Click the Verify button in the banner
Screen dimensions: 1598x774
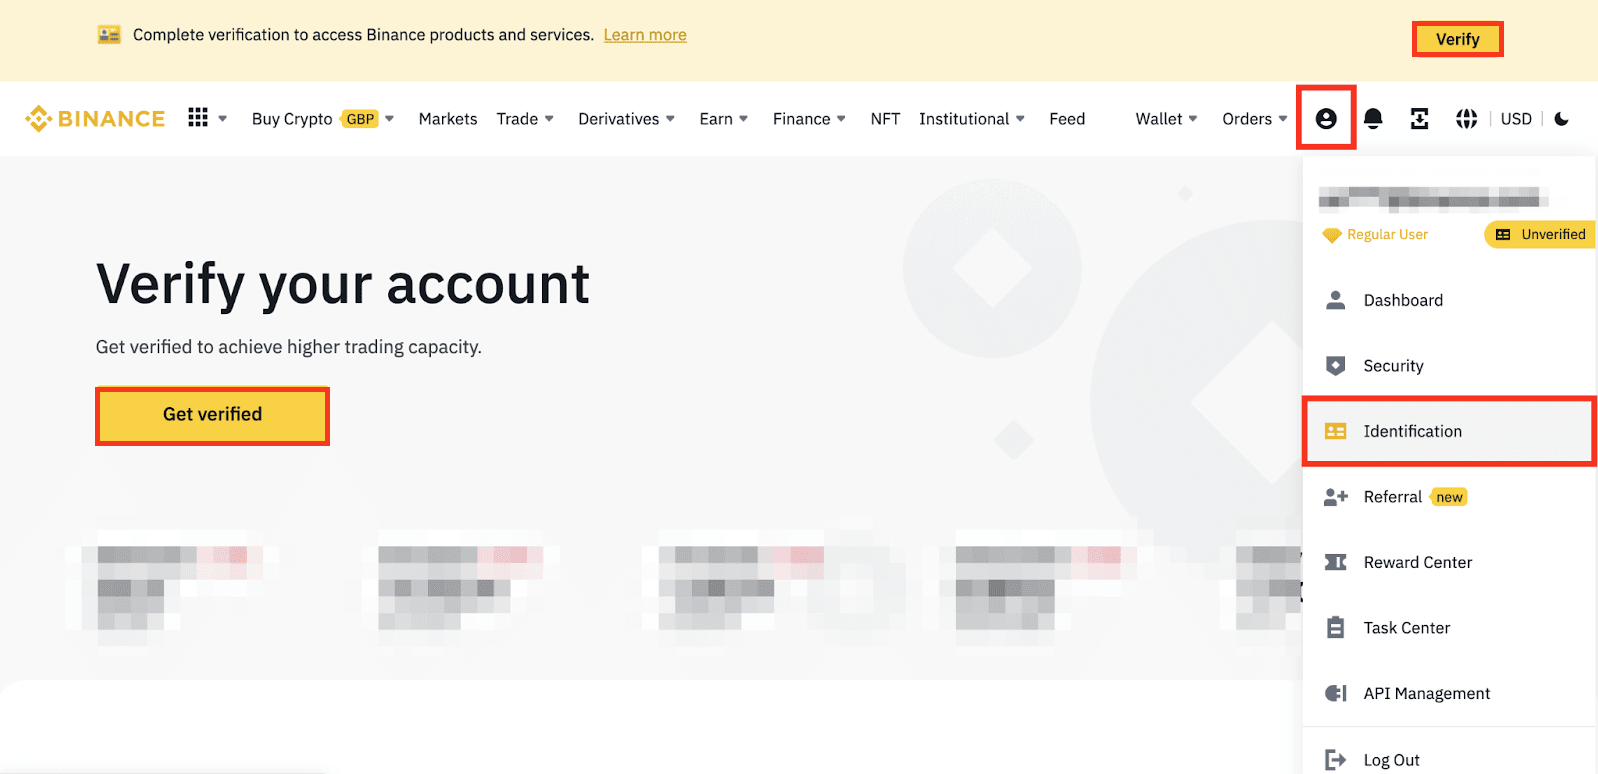pos(1457,39)
